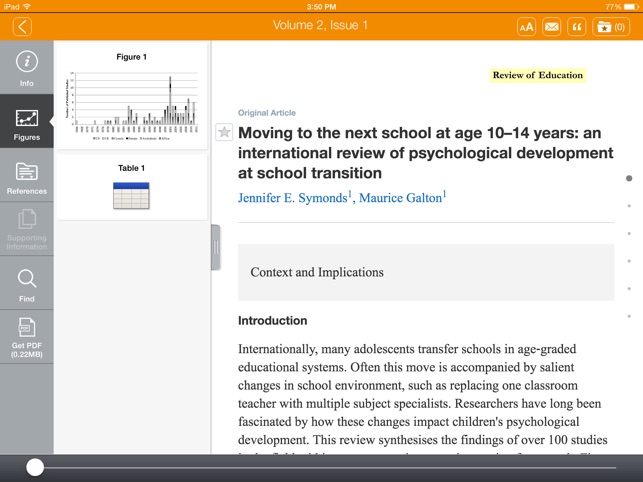
Task: Open the citation quote tool
Action: tap(576, 27)
